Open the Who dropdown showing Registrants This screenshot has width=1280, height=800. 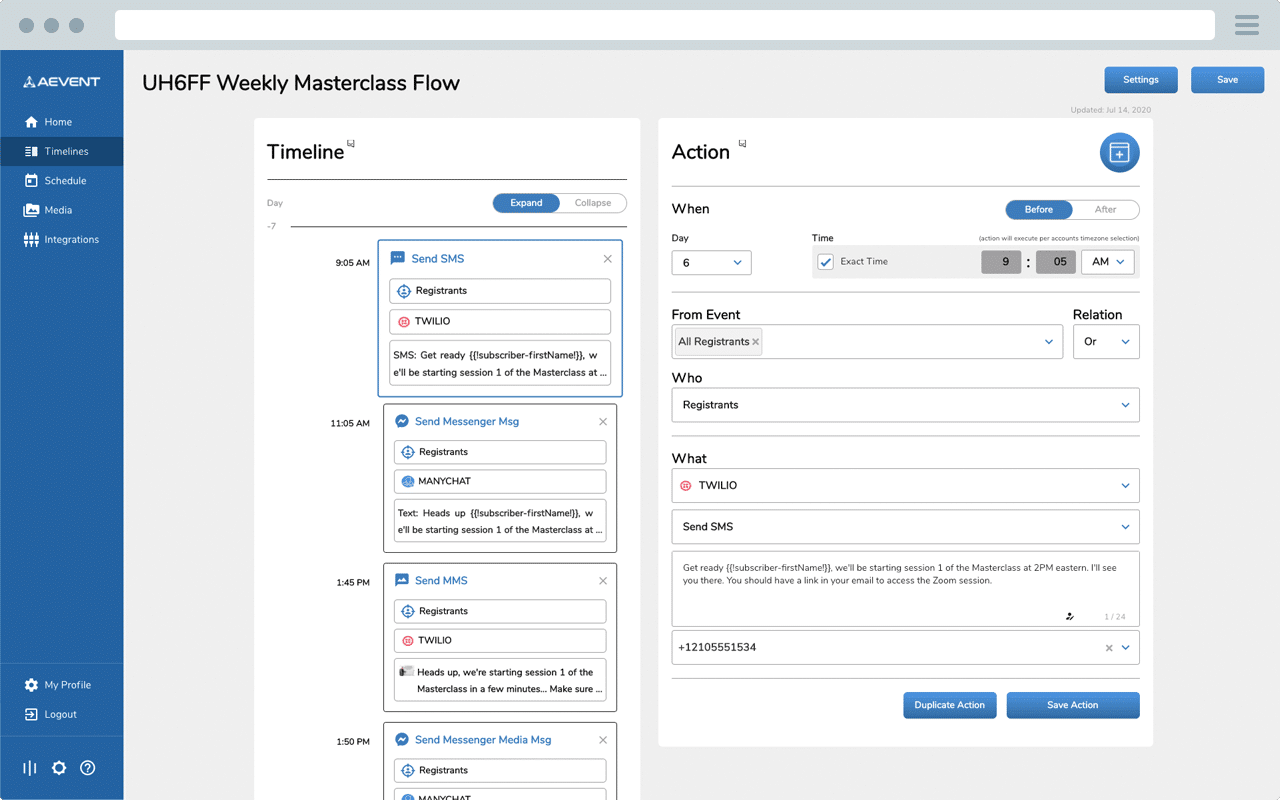[x=905, y=405]
